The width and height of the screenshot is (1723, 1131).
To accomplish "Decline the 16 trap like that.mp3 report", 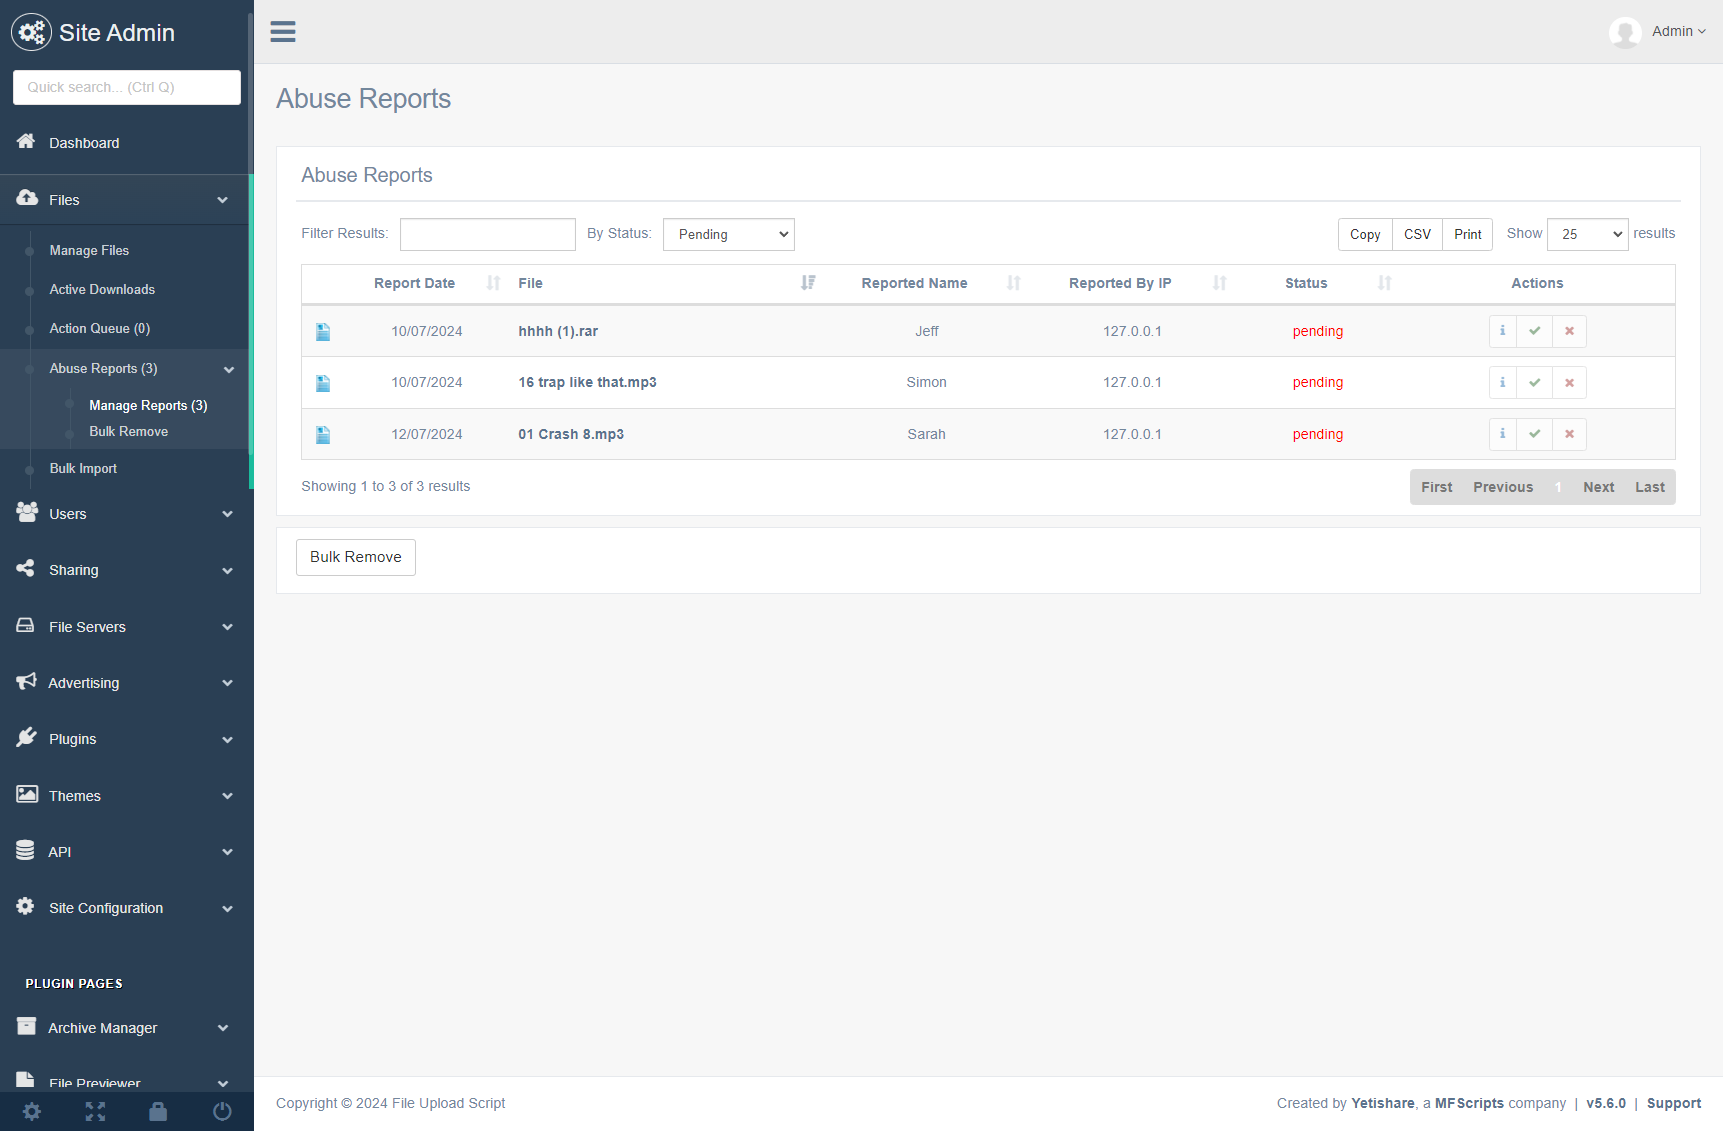I will coord(1569,383).
